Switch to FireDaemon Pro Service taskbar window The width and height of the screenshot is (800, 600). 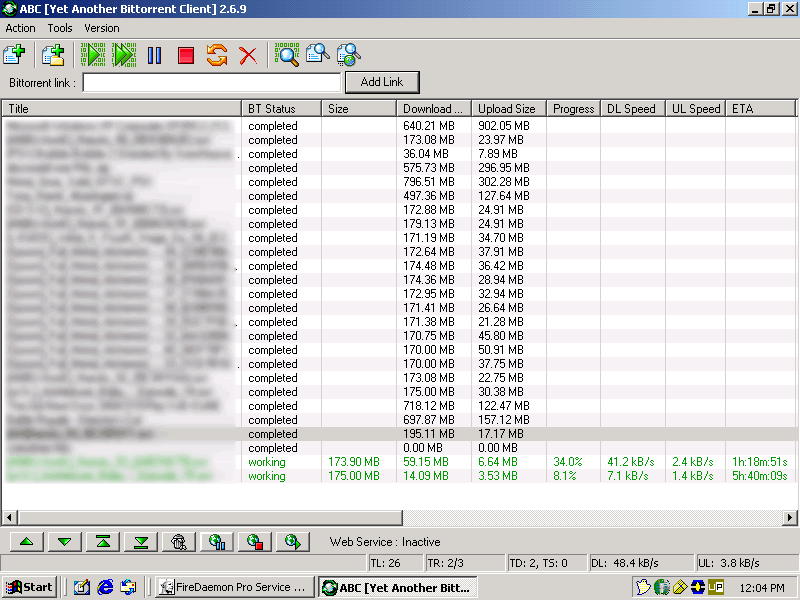click(x=234, y=587)
